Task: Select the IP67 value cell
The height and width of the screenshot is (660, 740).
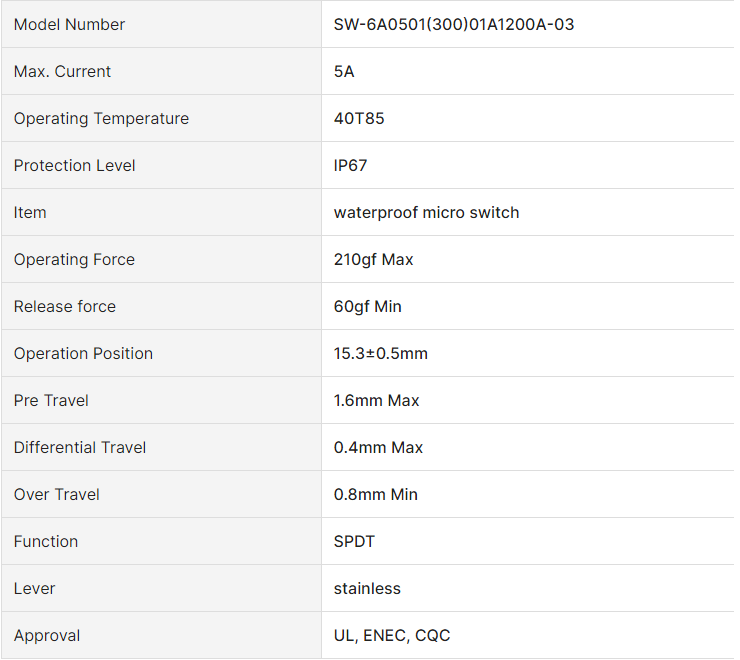Action: click(x=350, y=166)
